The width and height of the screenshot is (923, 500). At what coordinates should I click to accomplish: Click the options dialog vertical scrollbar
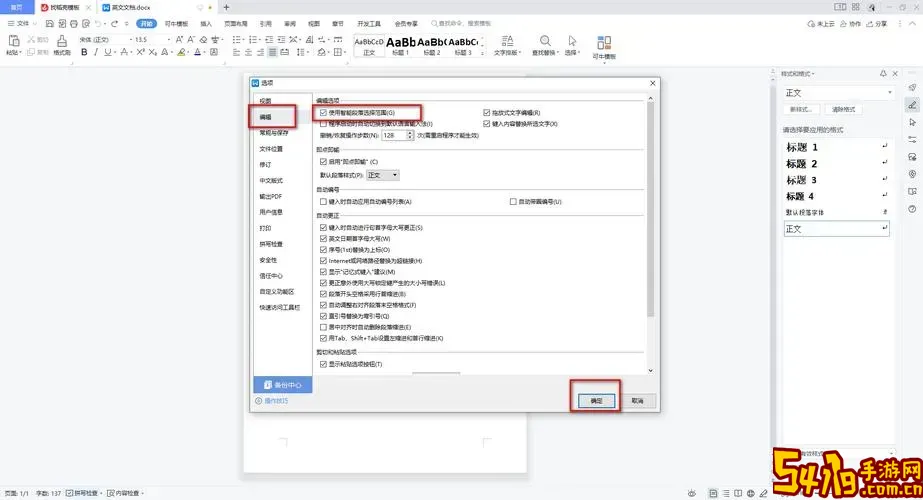[650, 209]
